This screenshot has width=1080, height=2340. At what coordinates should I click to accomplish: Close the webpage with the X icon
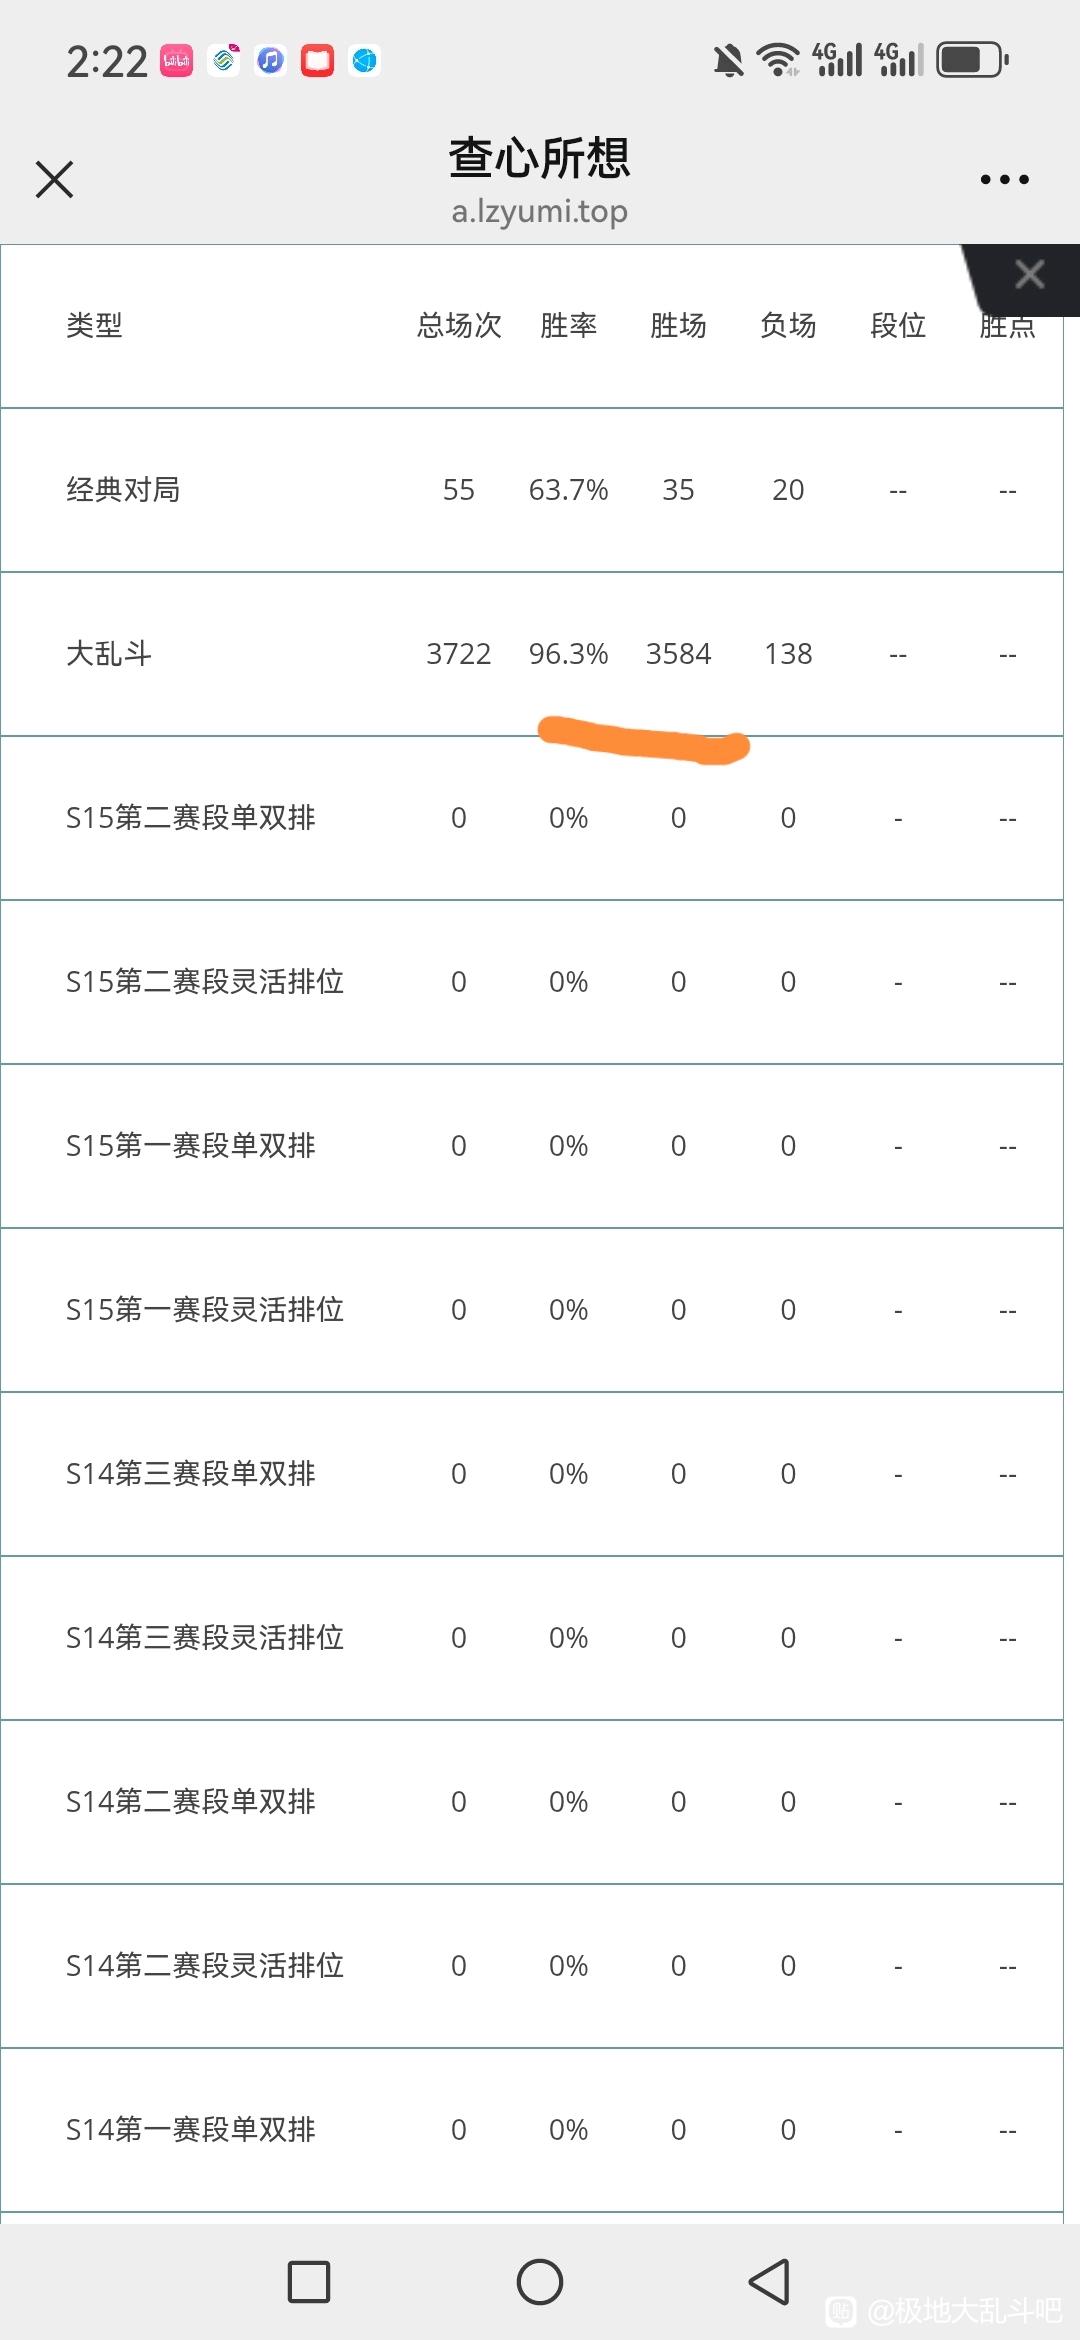pos(54,180)
